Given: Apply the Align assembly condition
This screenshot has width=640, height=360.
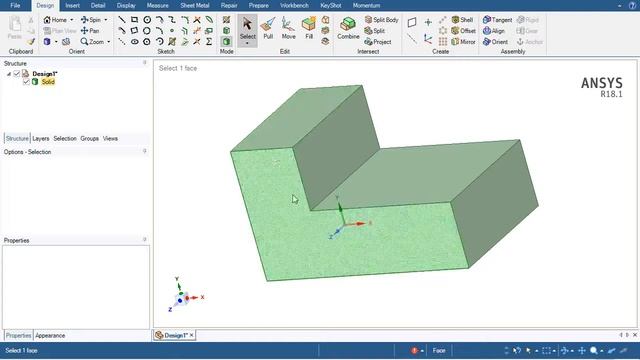Looking at the screenshot, I should (x=494, y=31).
